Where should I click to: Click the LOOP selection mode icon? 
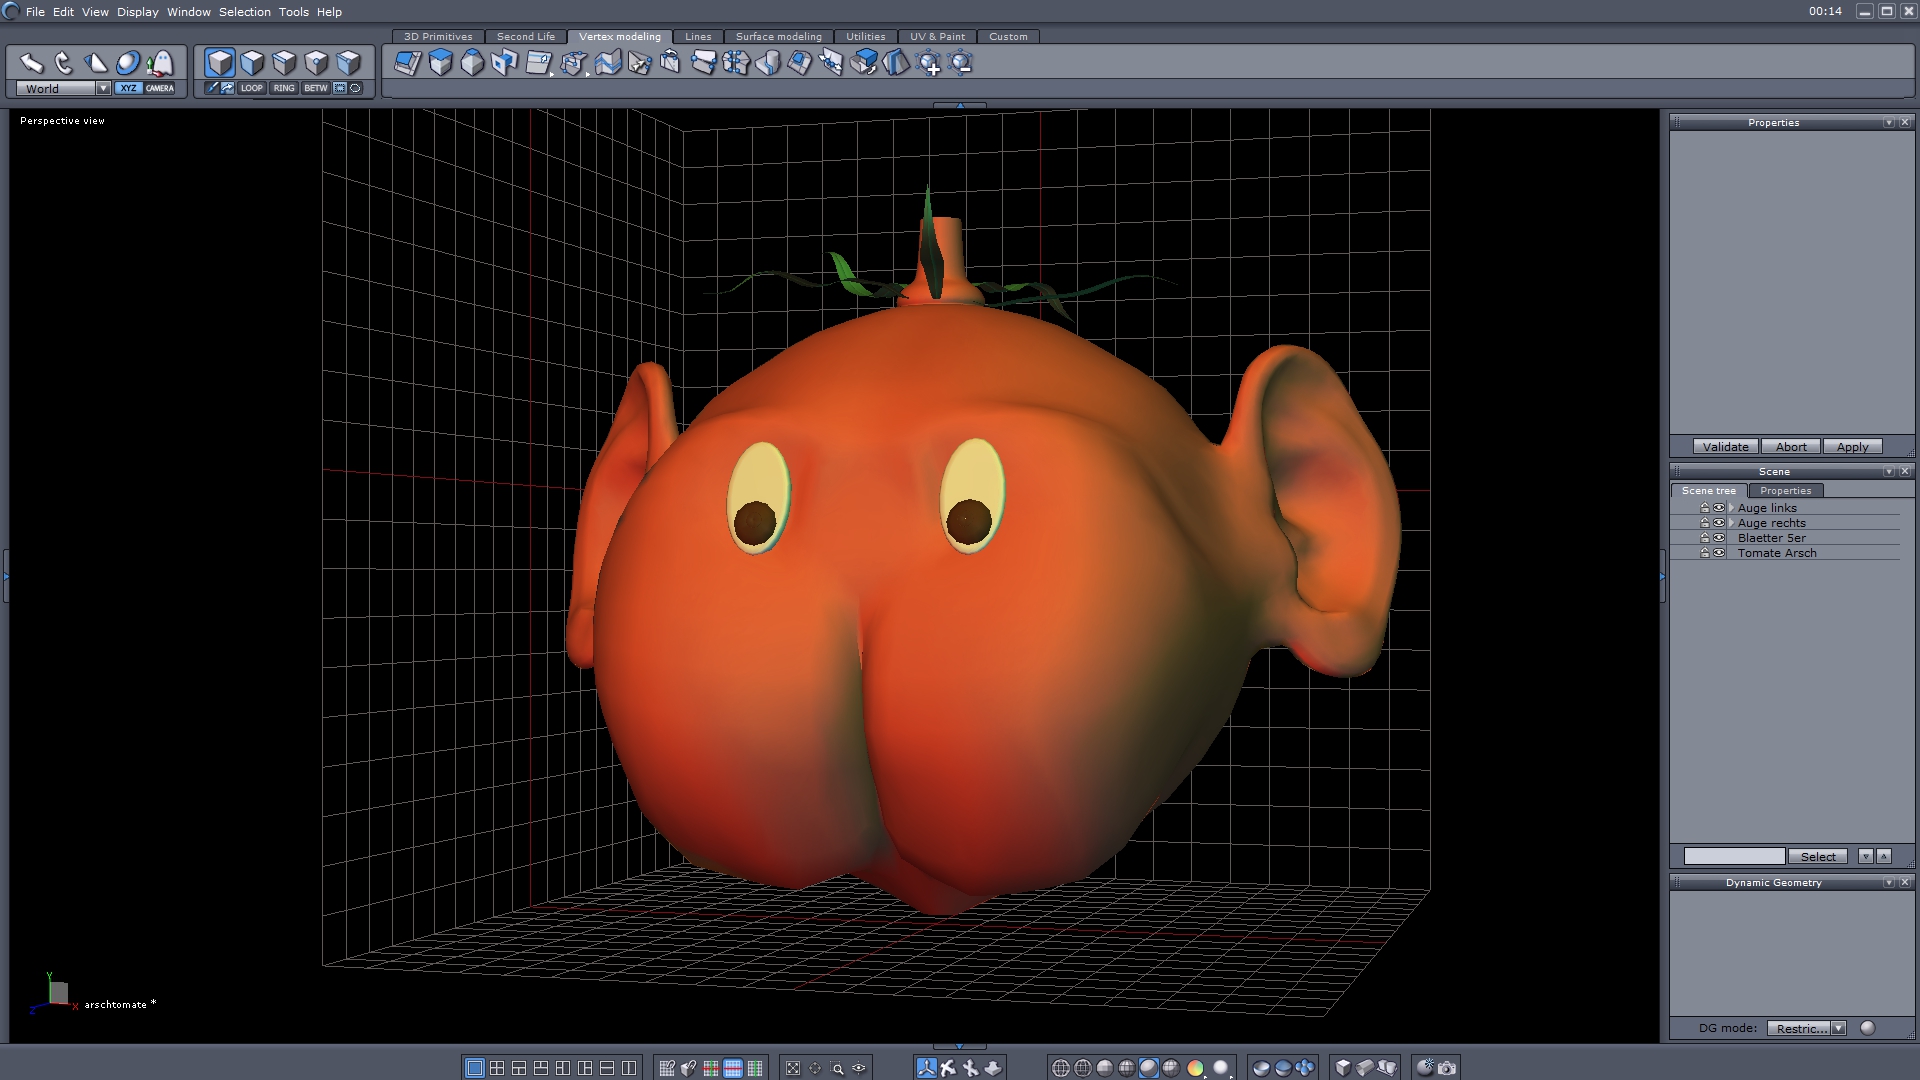click(251, 88)
